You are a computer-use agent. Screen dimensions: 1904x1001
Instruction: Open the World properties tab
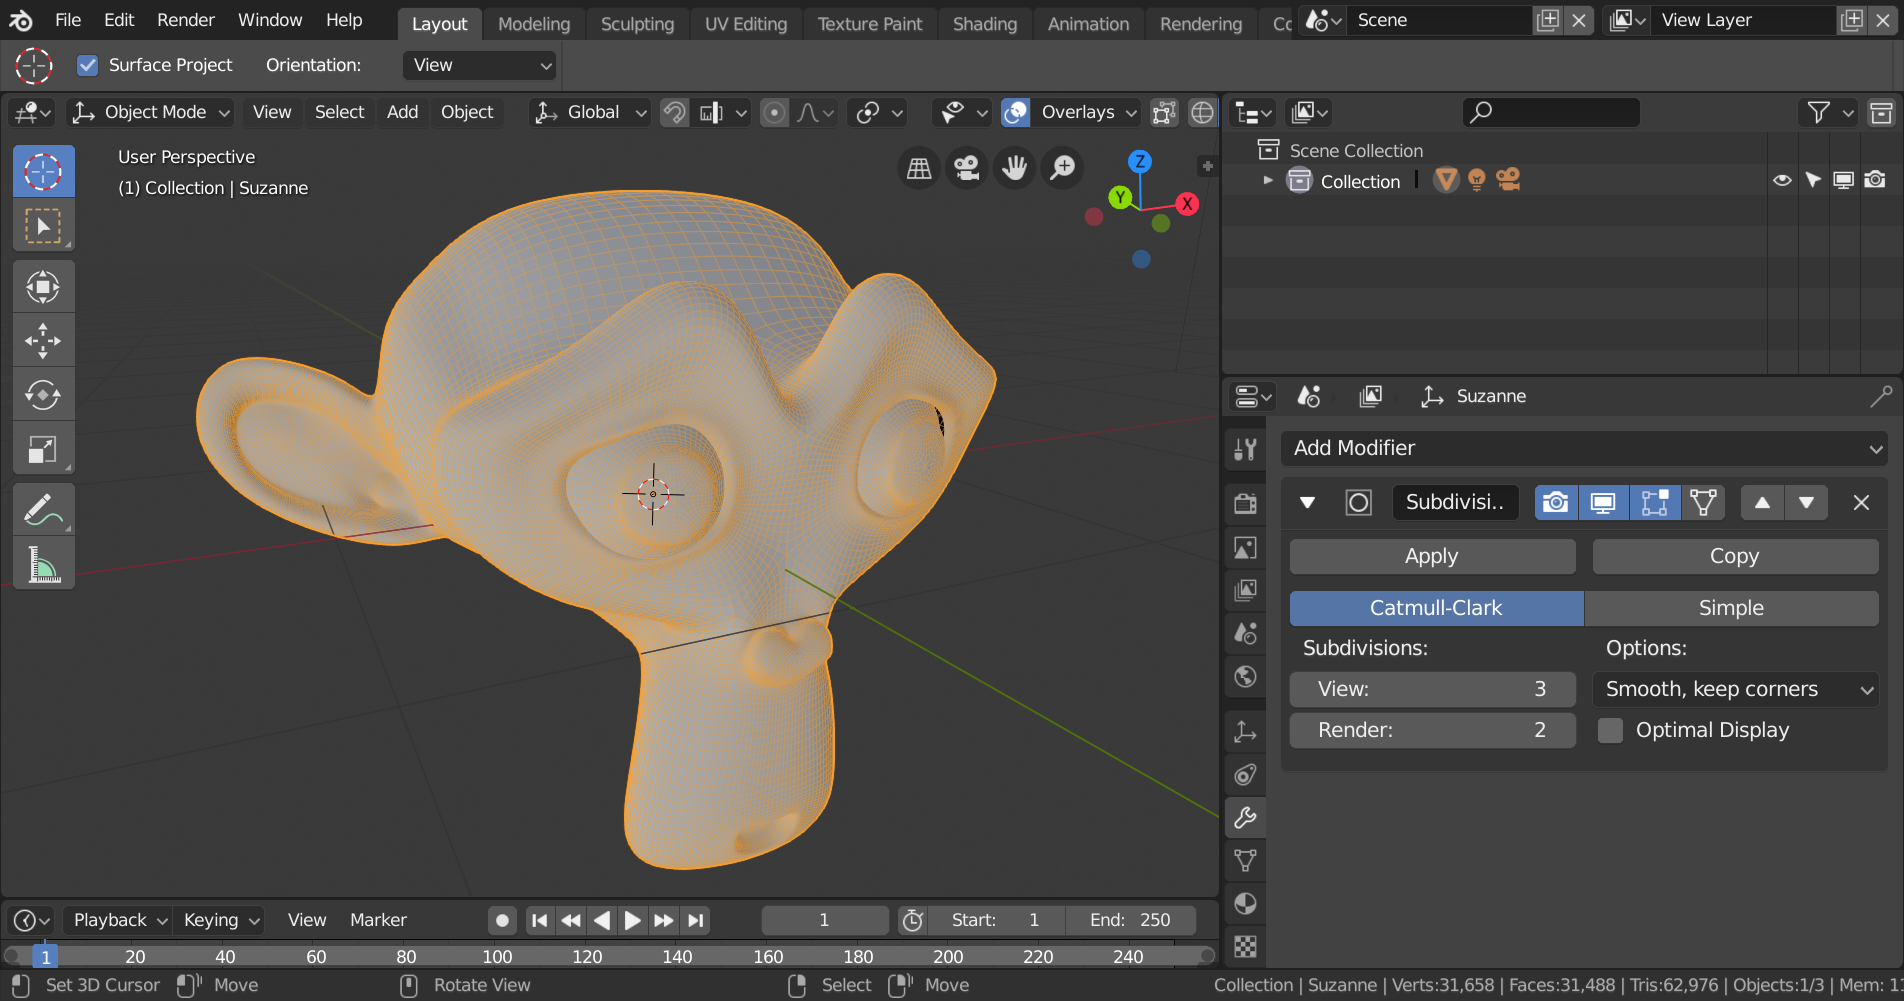click(1245, 677)
